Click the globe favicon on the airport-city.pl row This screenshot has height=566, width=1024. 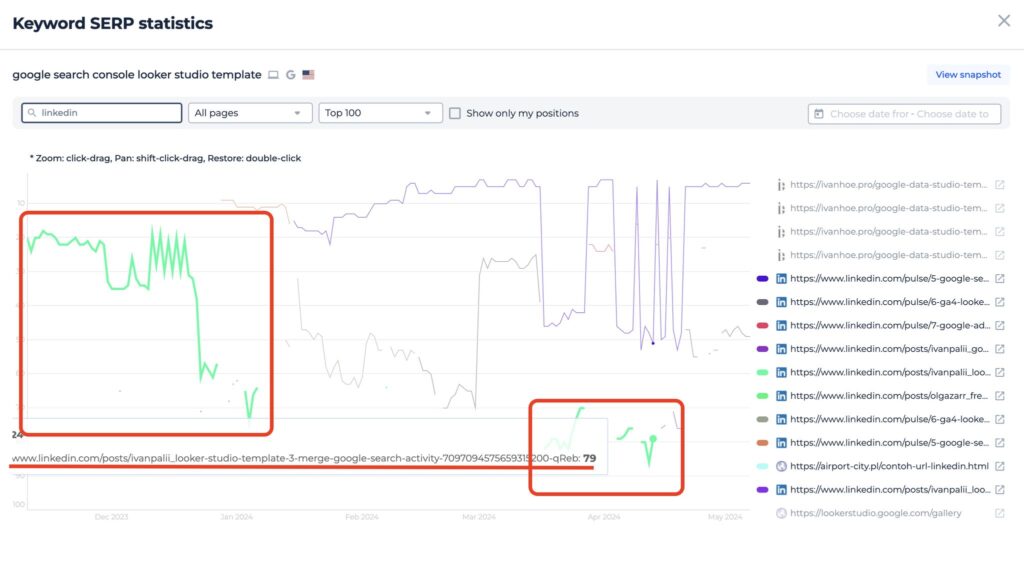pyautogui.click(x=781, y=466)
